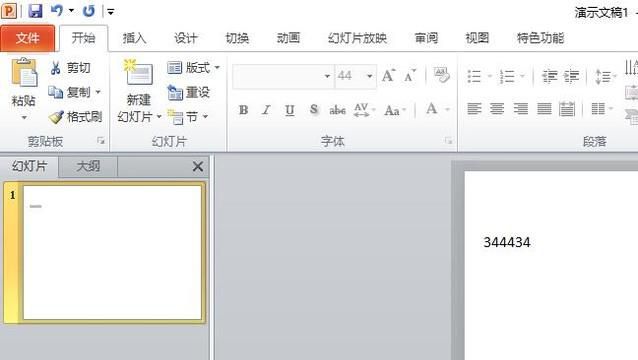Open the line spacing menu
Screen dimensions: 638x360
tap(605, 76)
